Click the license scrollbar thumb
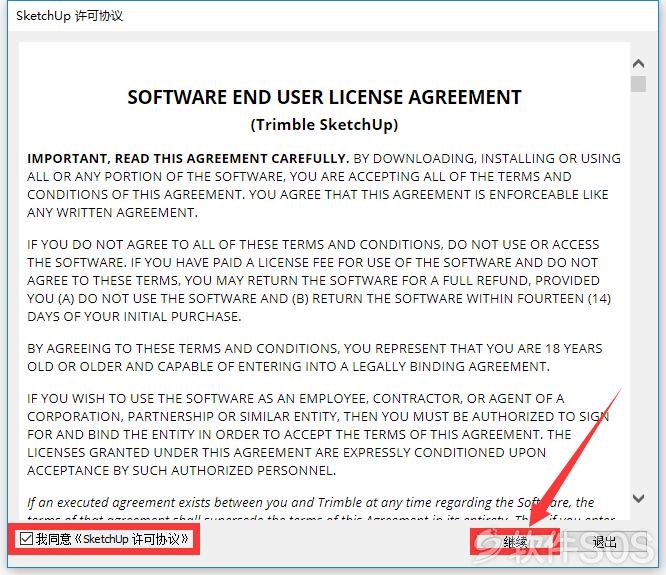Viewport: 666px width, 575px height. pos(638,84)
